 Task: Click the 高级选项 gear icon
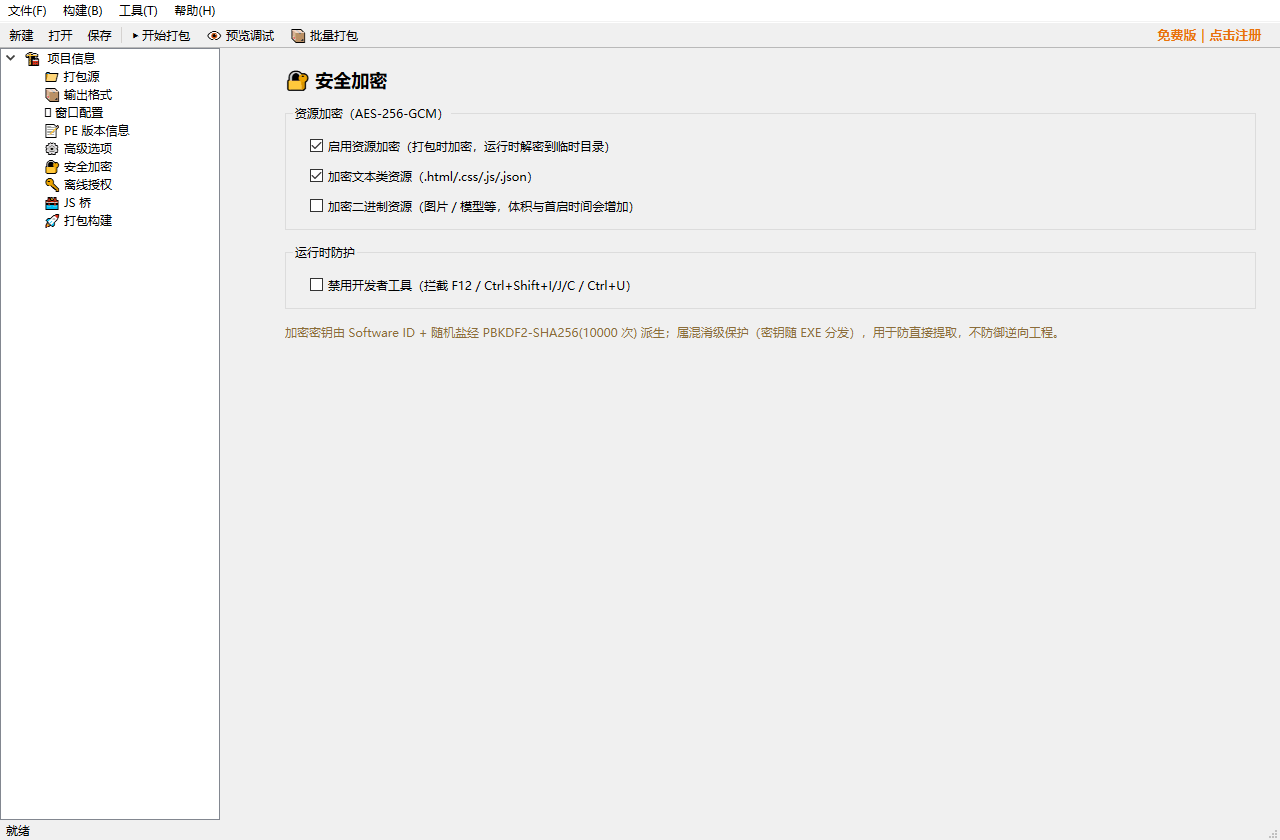tap(52, 149)
